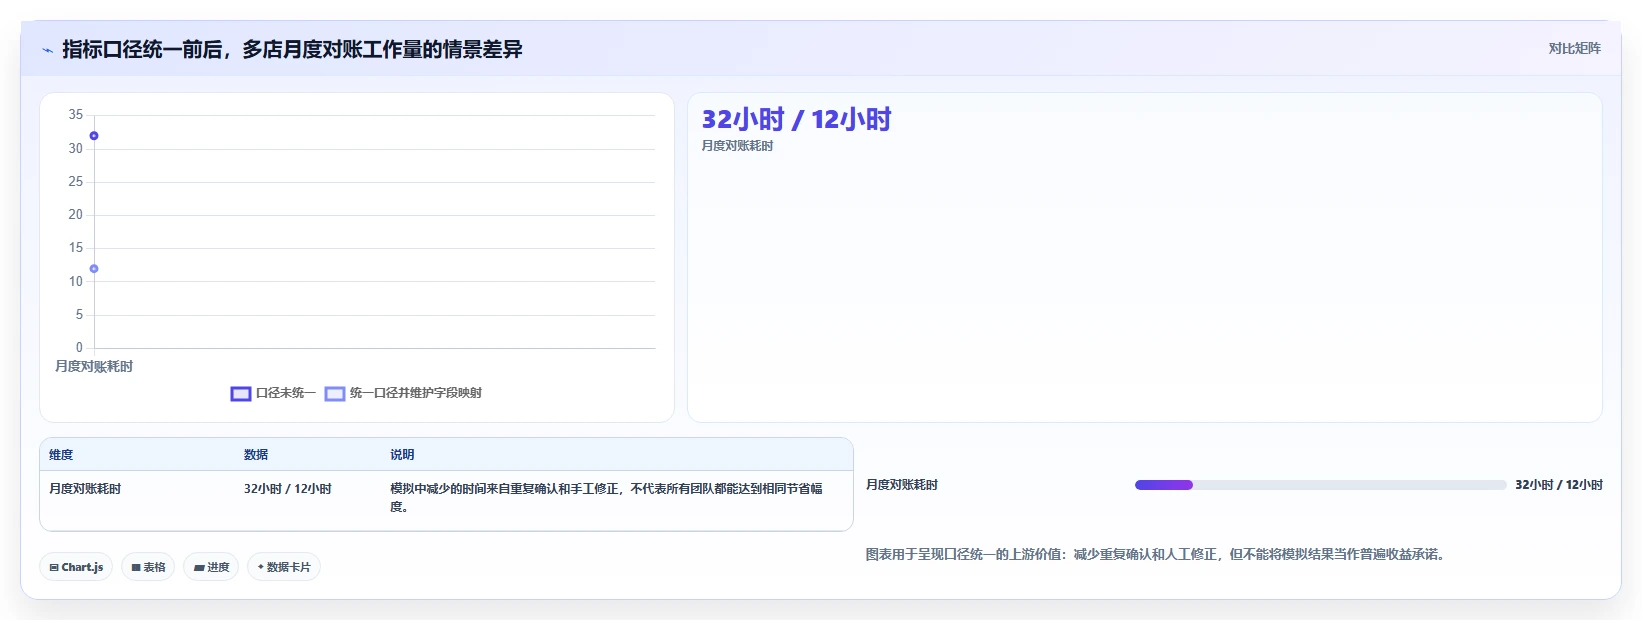
Task: Click the page title 指标口径统一前后
Action: click(x=292, y=50)
